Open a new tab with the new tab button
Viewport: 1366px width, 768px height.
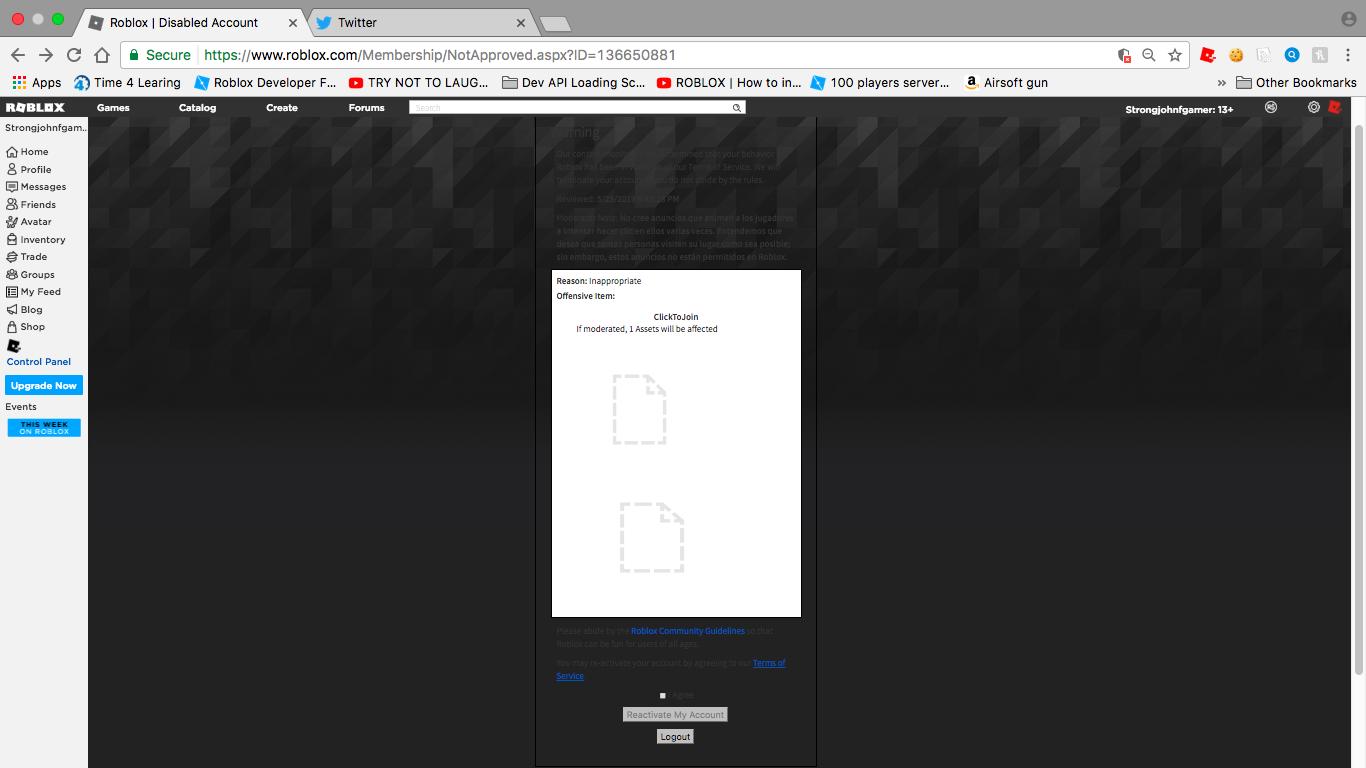[x=554, y=24]
